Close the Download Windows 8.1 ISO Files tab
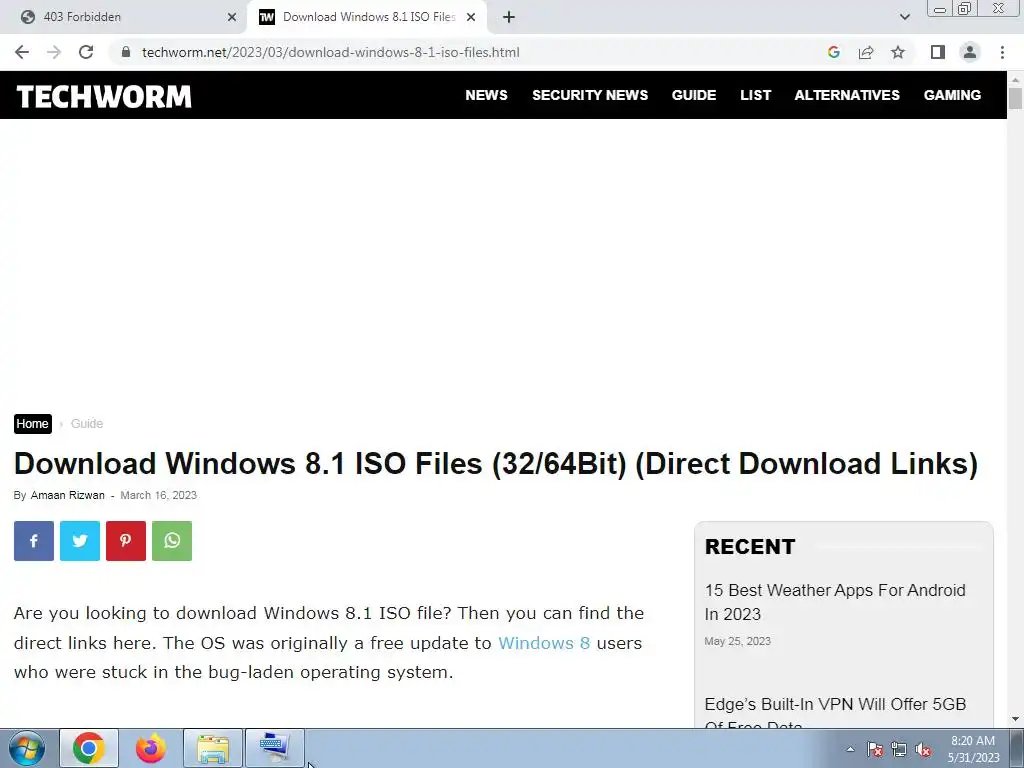Viewport: 1024px width, 768px height. tap(471, 18)
